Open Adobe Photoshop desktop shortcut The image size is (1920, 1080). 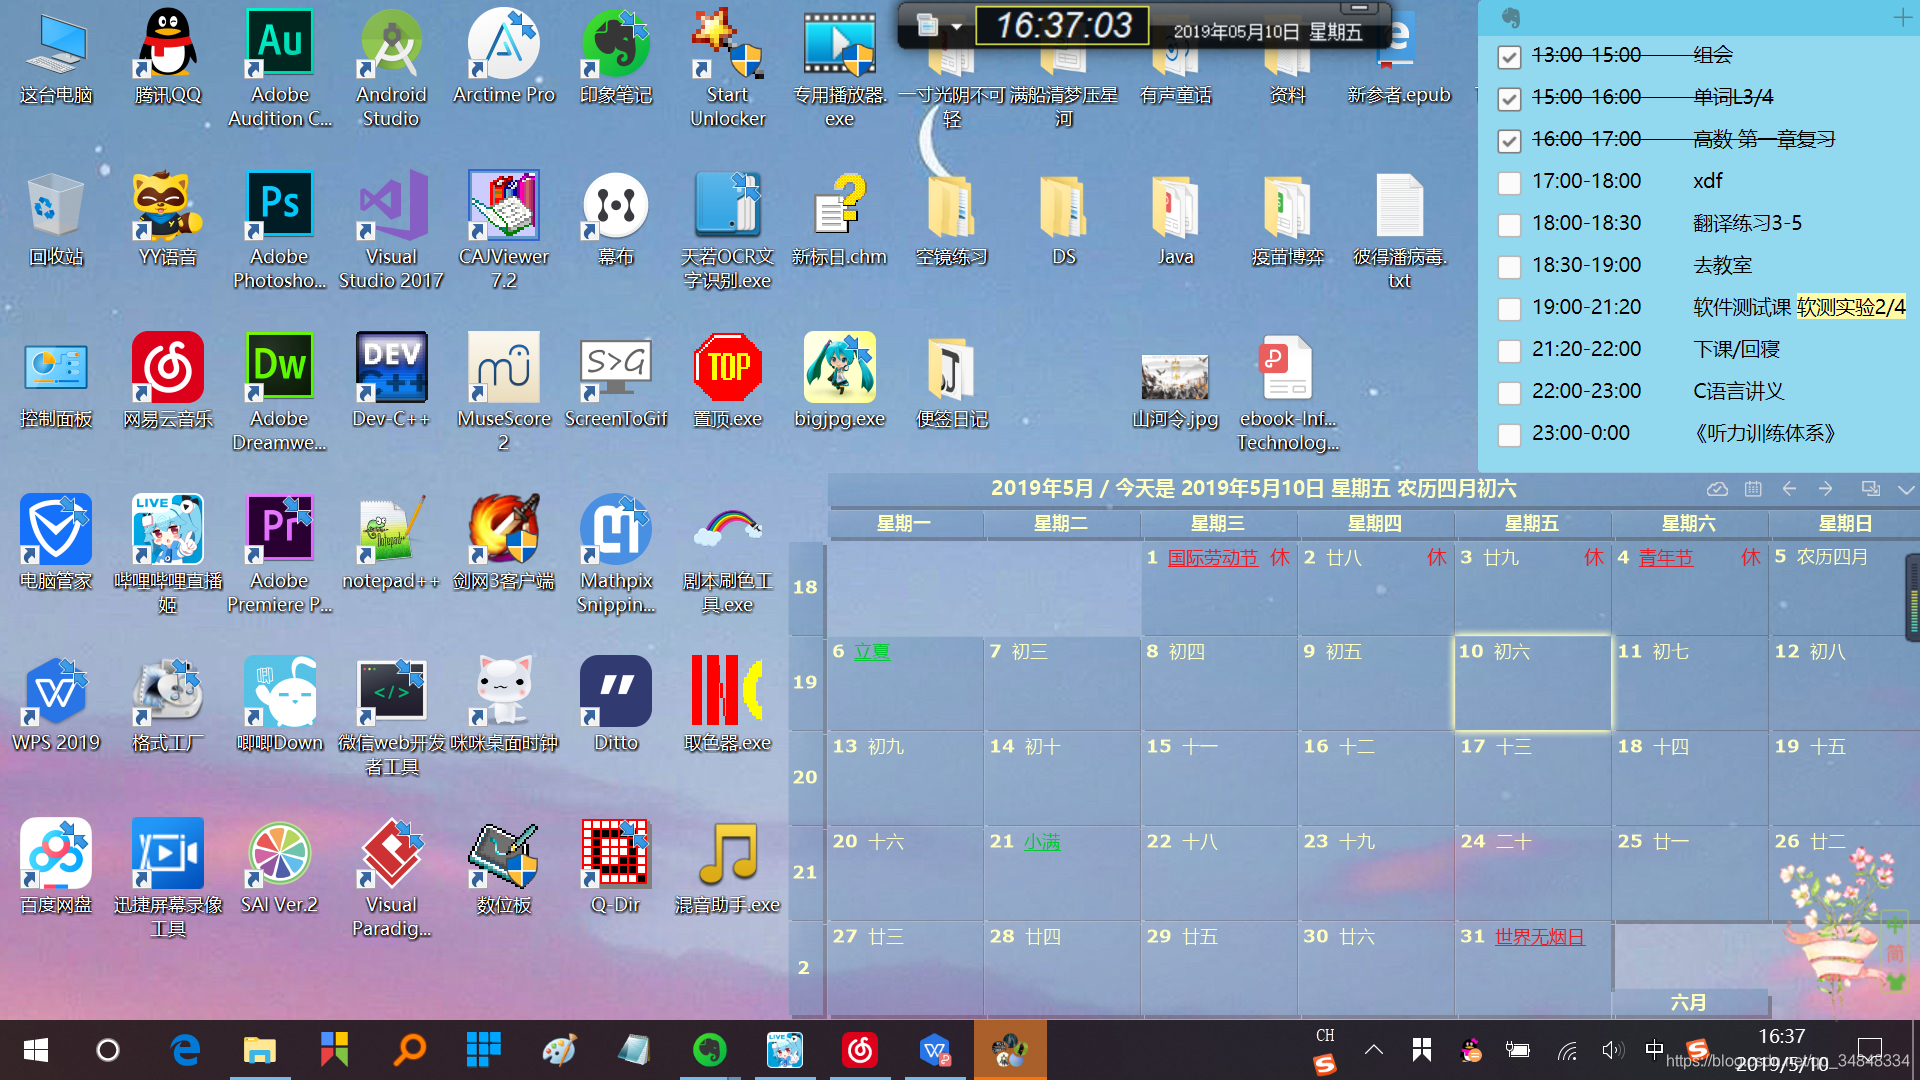point(280,230)
